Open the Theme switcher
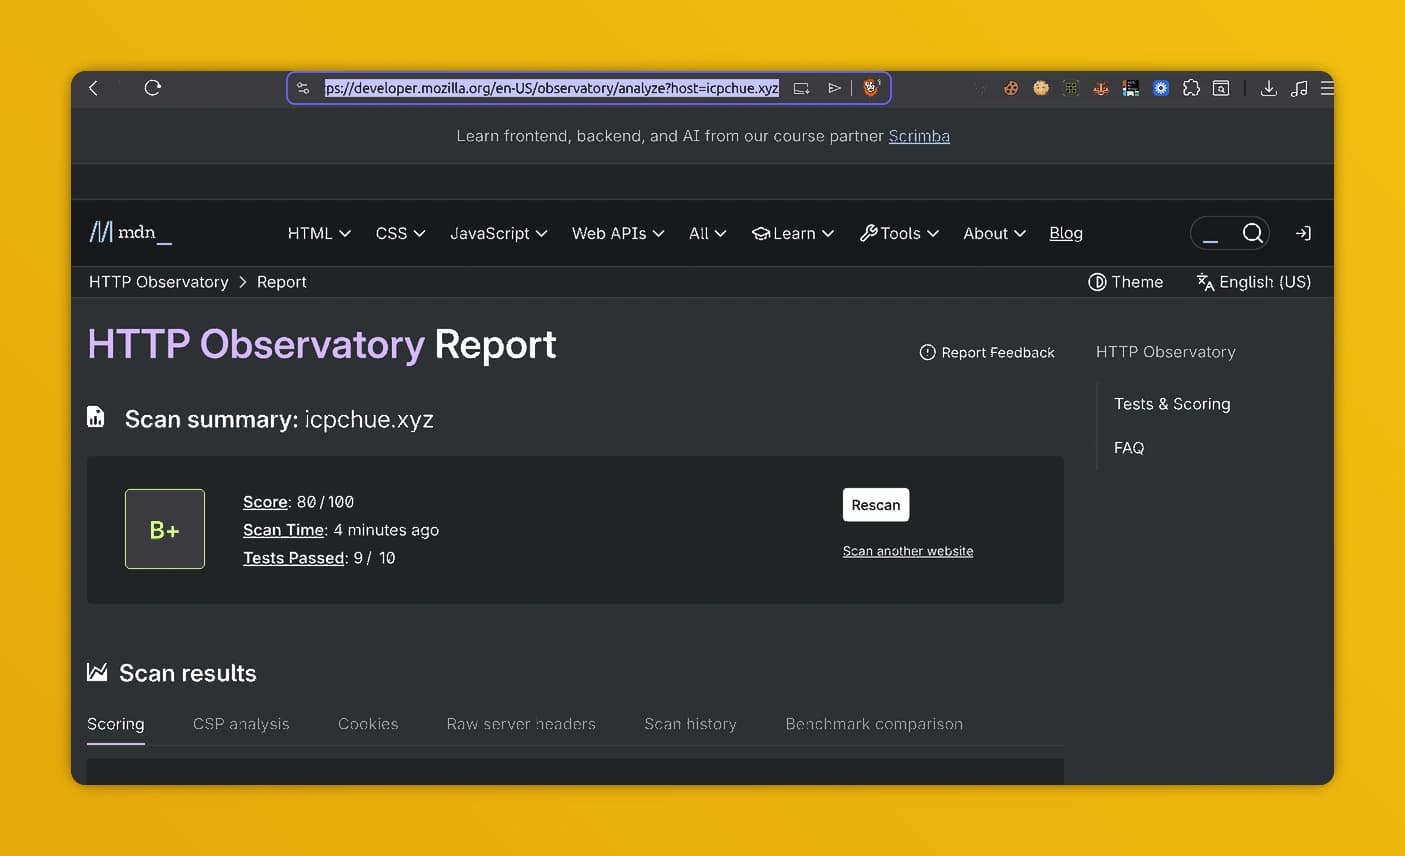 tap(1125, 282)
